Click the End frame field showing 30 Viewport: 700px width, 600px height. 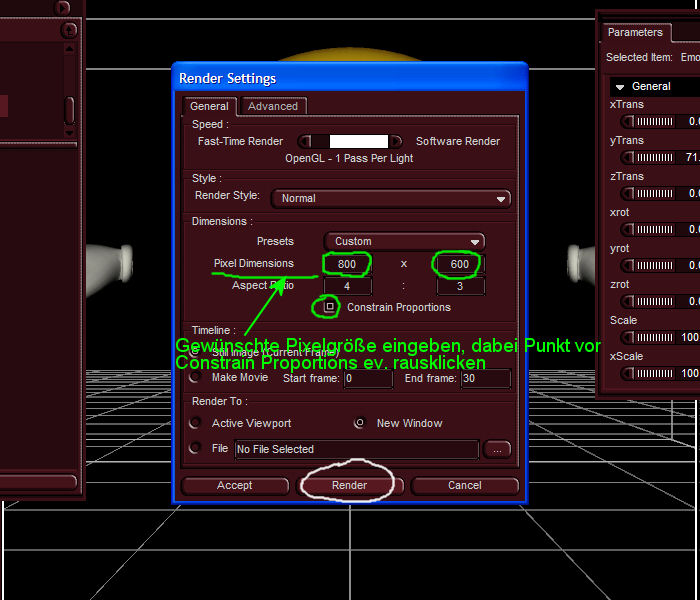point(486,379)
